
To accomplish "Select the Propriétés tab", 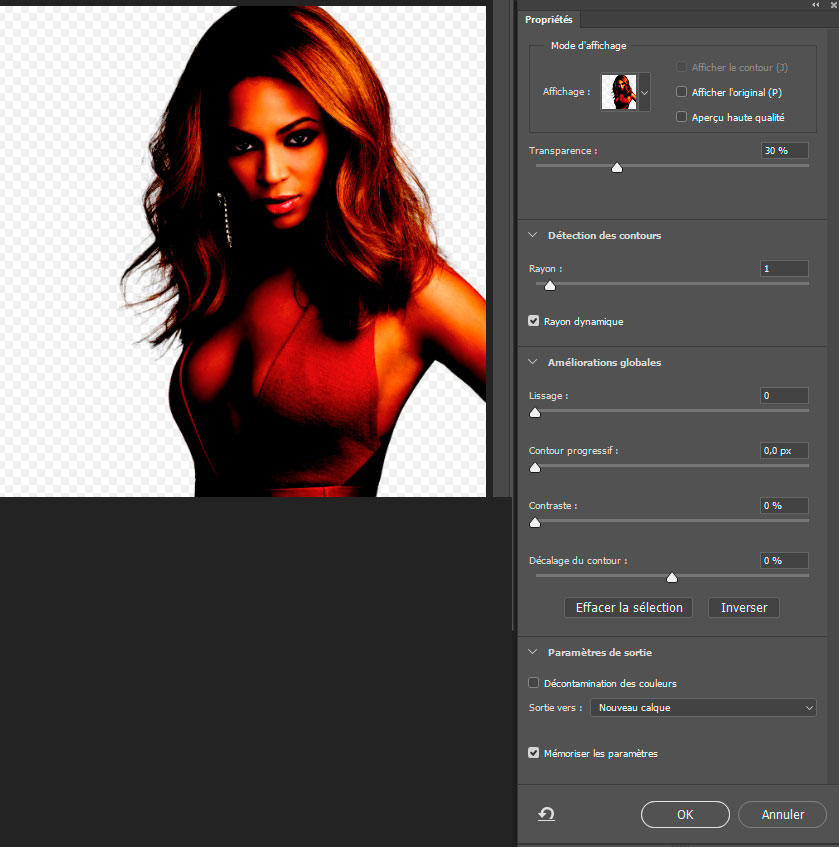I will coord(548,20).
